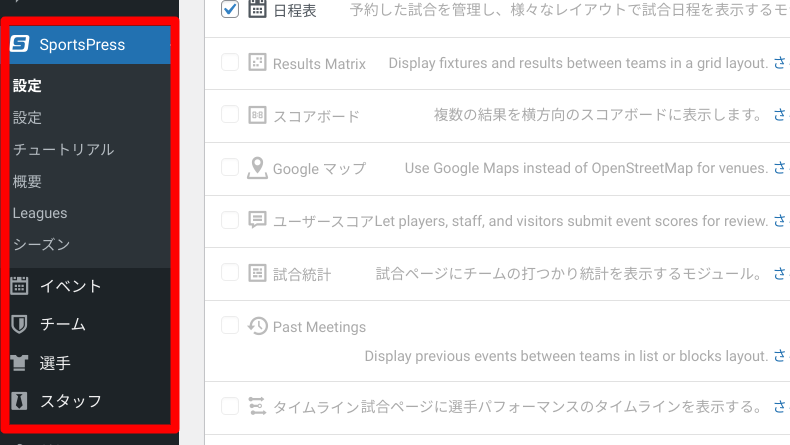Enable the Google マップ checkbox
Viewport: 790px width, 445px height.
click(230, 167)
